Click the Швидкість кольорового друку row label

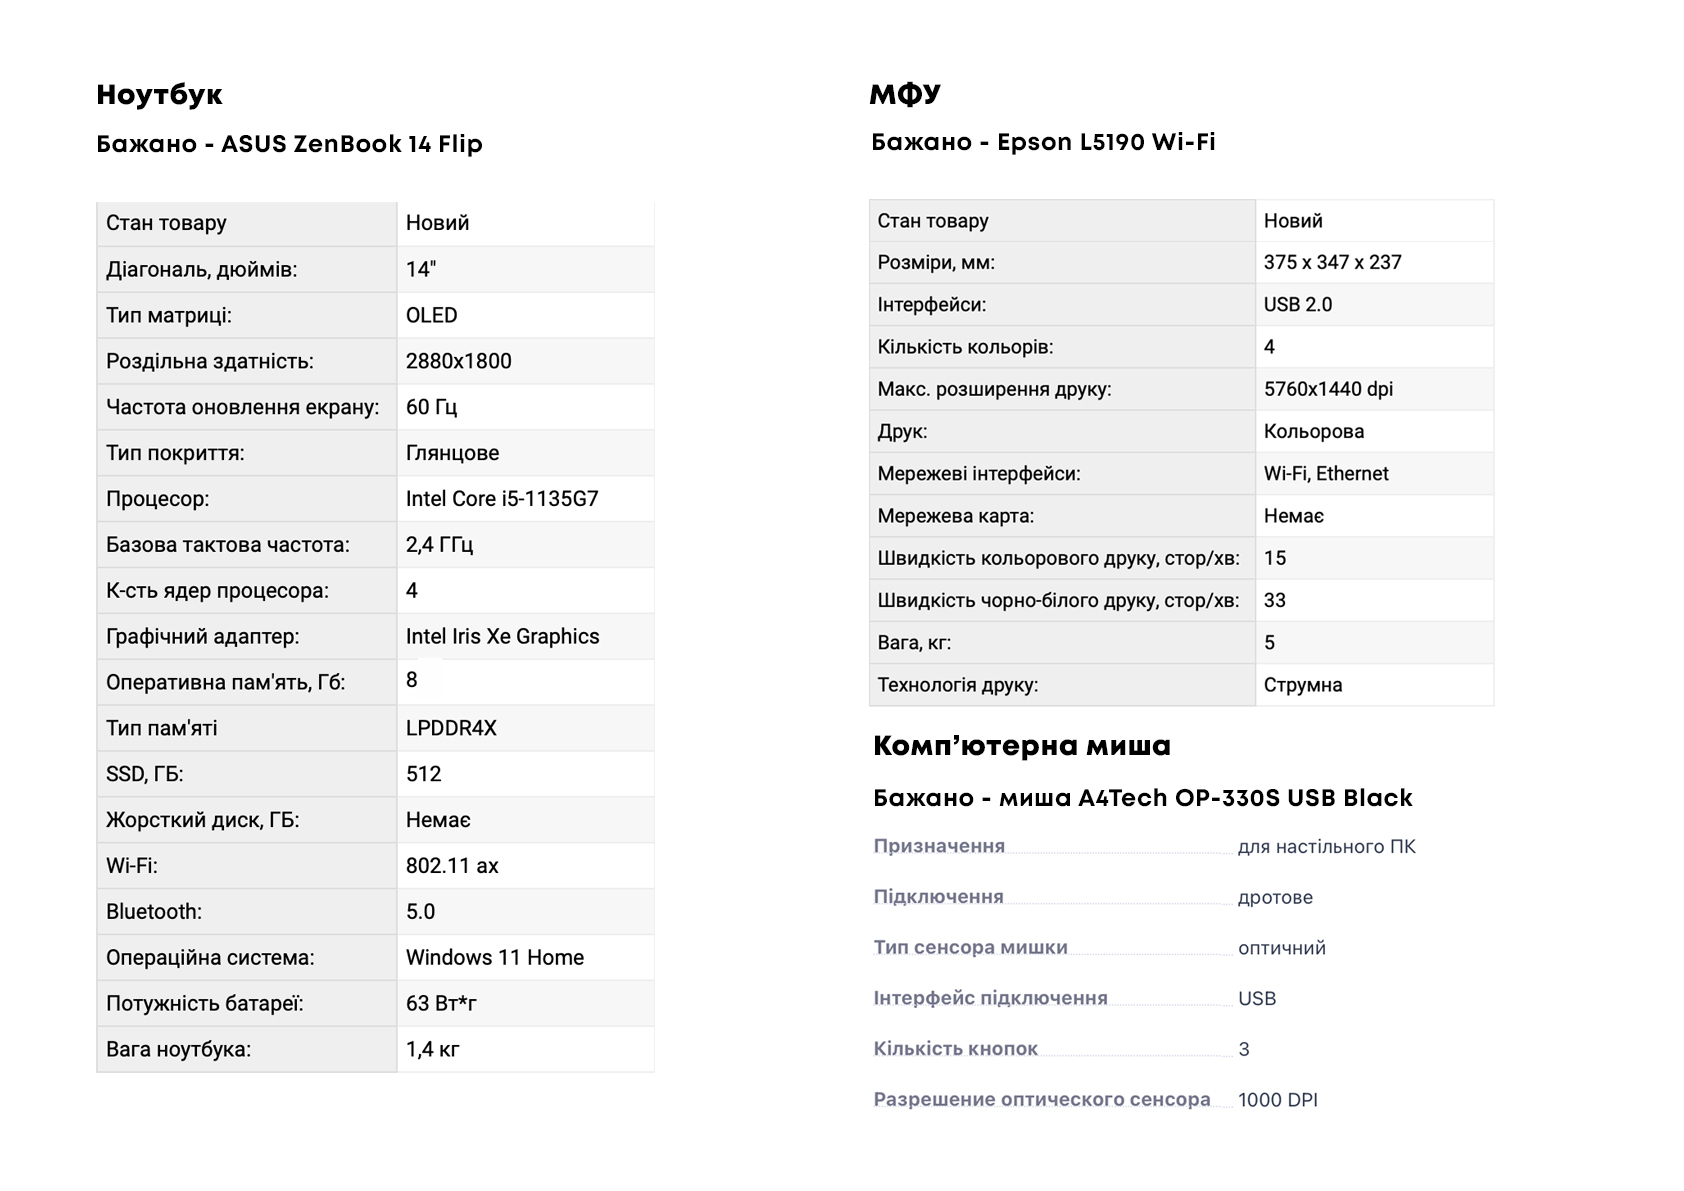pos(1058,558)
